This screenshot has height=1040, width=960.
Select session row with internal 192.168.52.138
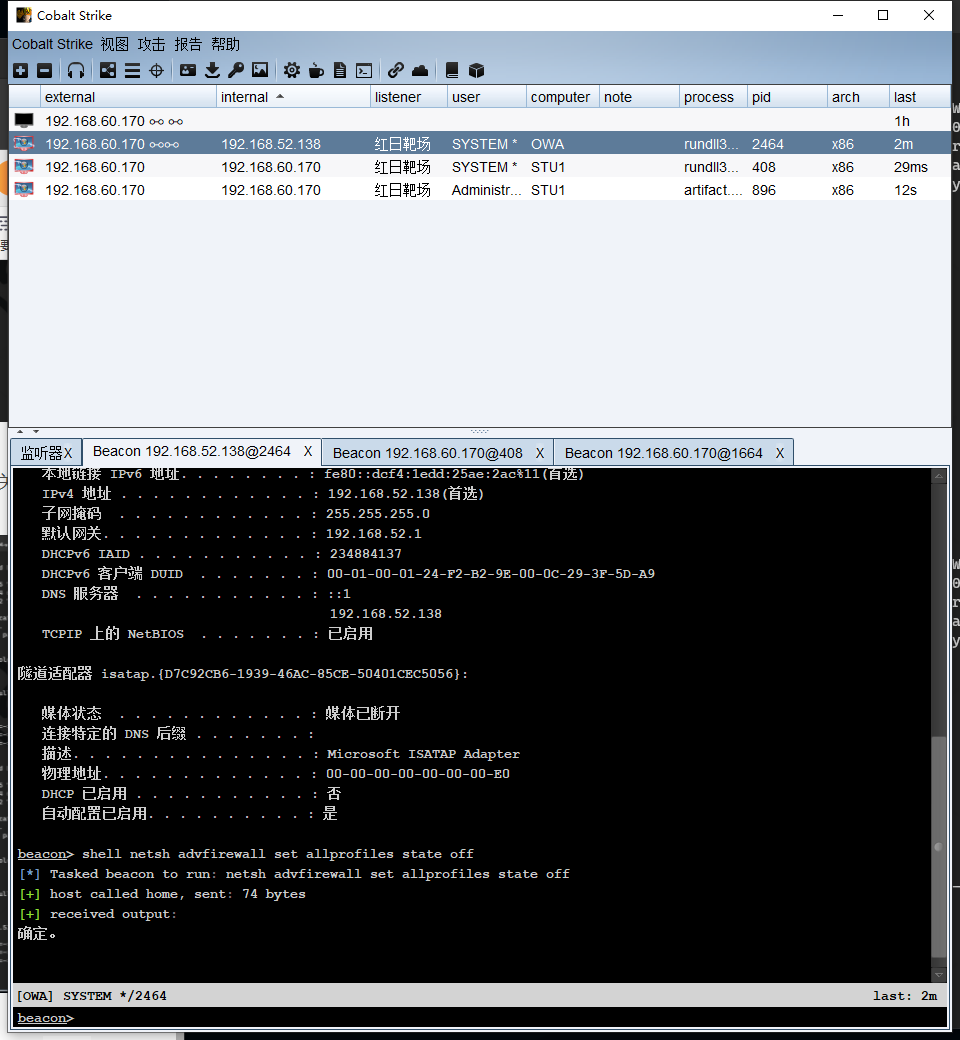point(480,144)
